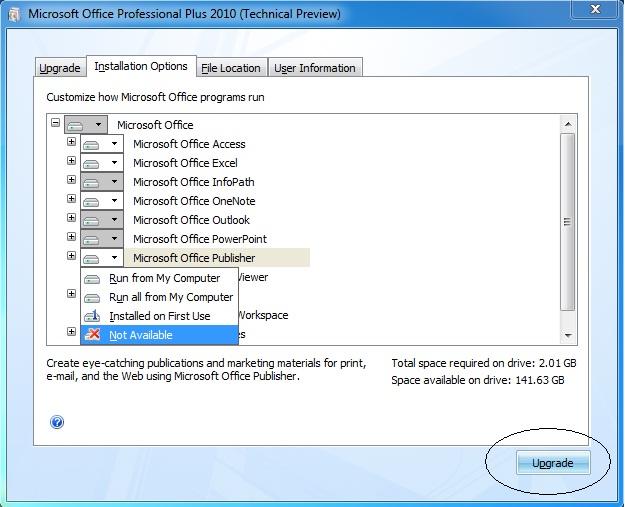Go to the User Information tab
Image resolution: width=625 pixels, height=507 pixels.
pos(315,68)
